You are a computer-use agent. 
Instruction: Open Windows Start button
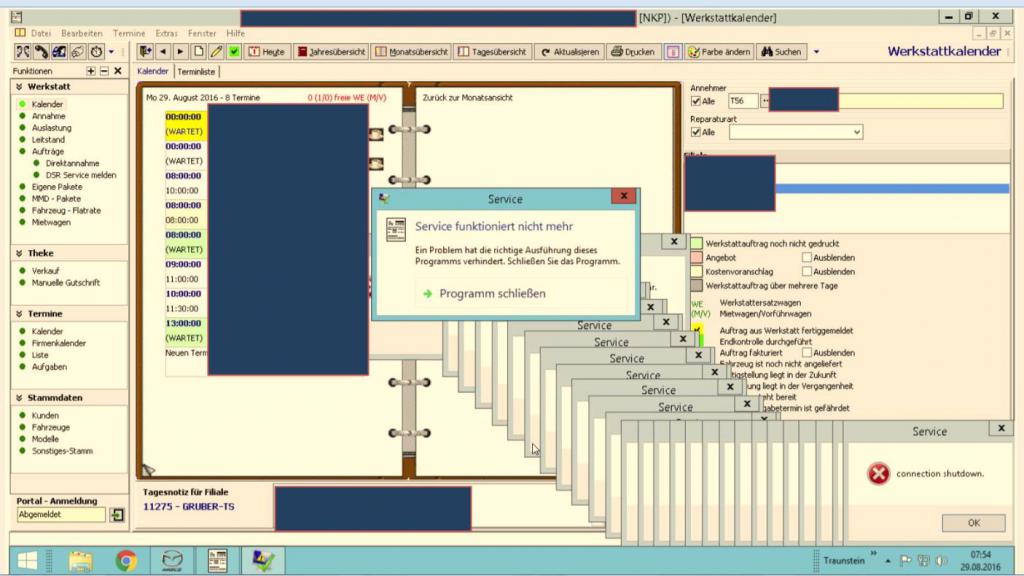point(27,561)
